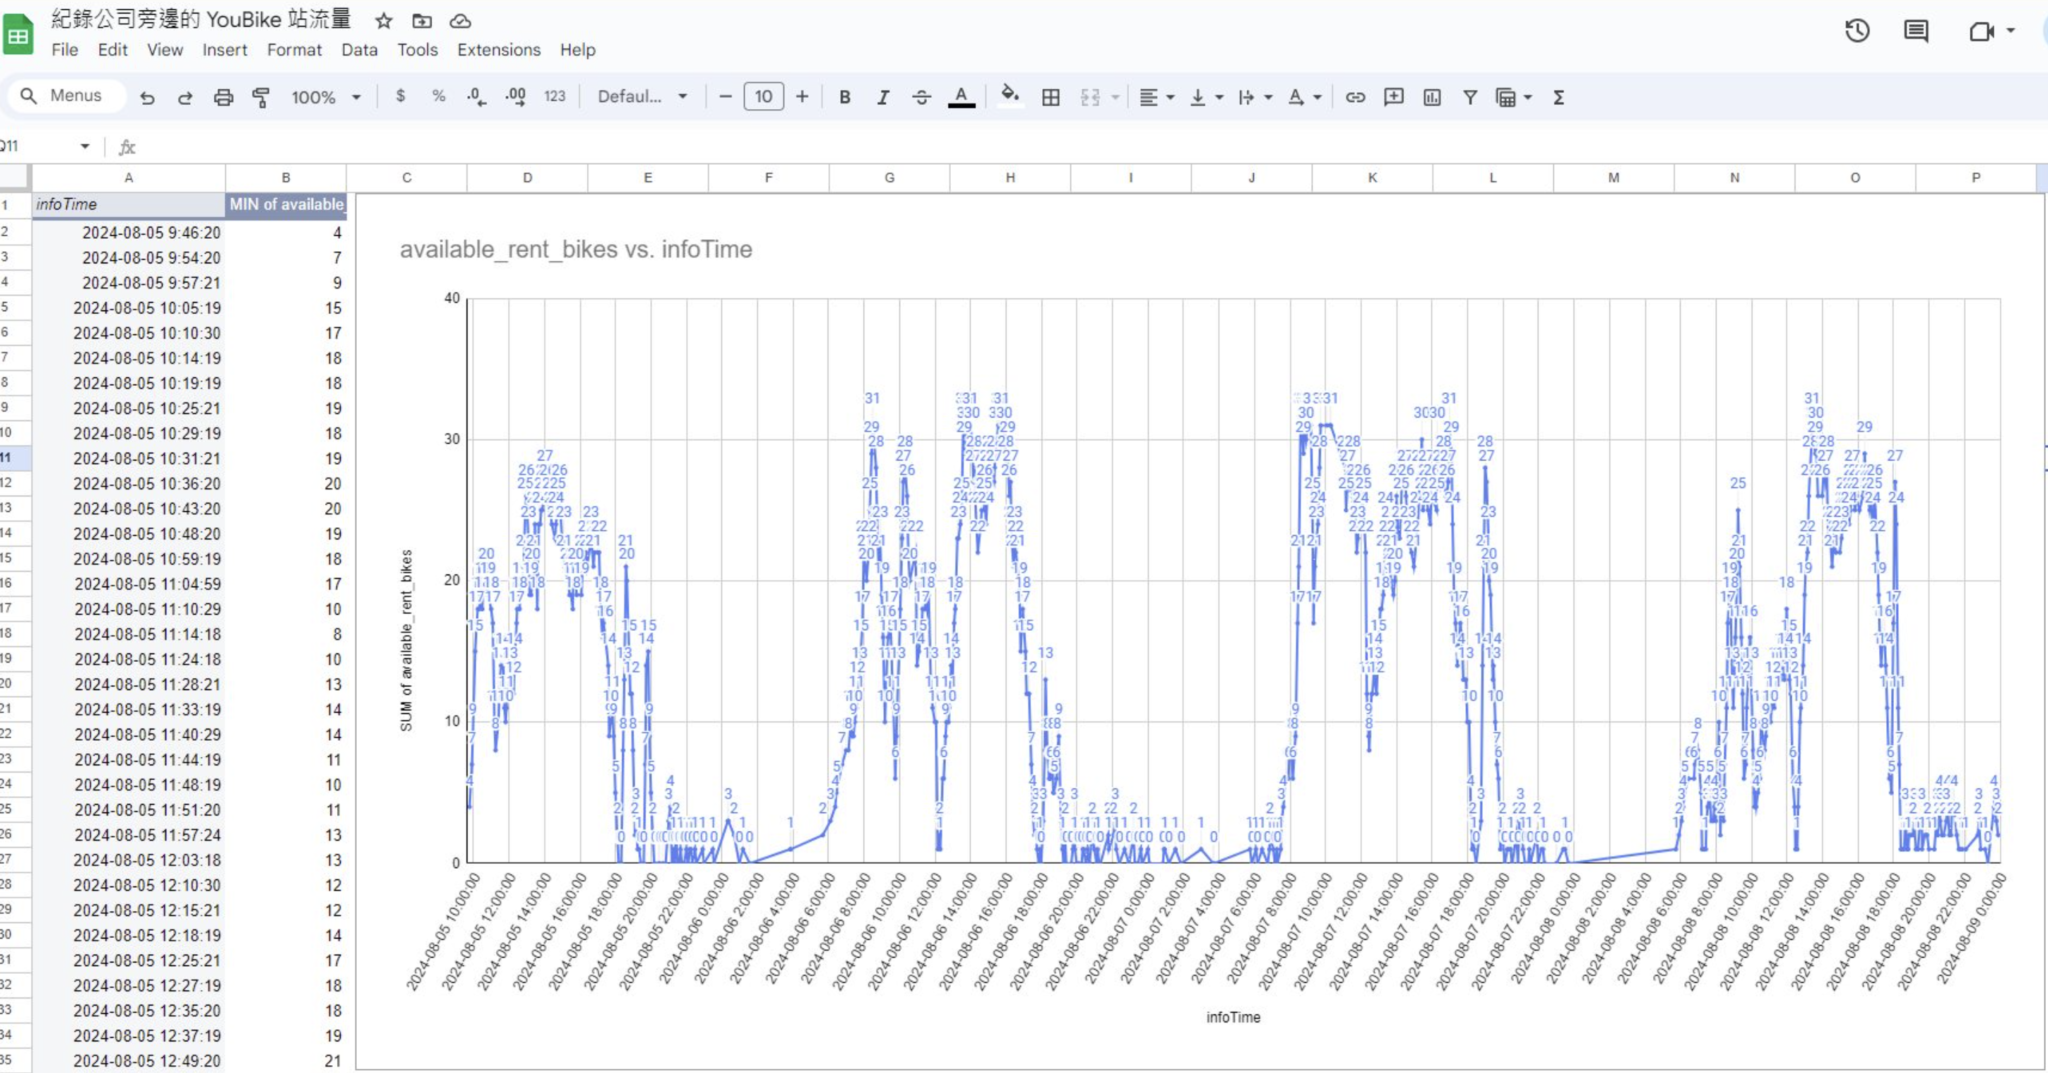2048x1073 pixels.
Task: Open more number formats 123
Action: tap(555, 96)
